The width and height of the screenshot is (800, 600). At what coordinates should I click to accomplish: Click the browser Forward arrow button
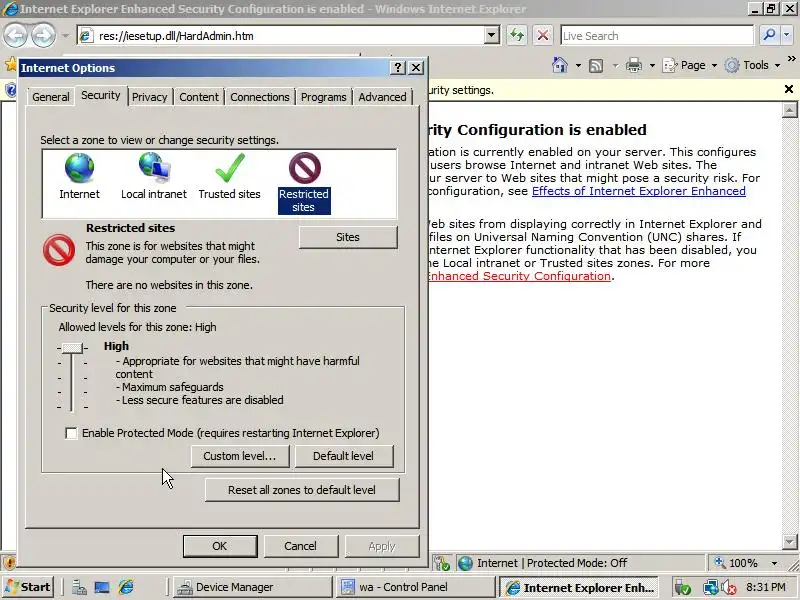[x=43, y=36]
